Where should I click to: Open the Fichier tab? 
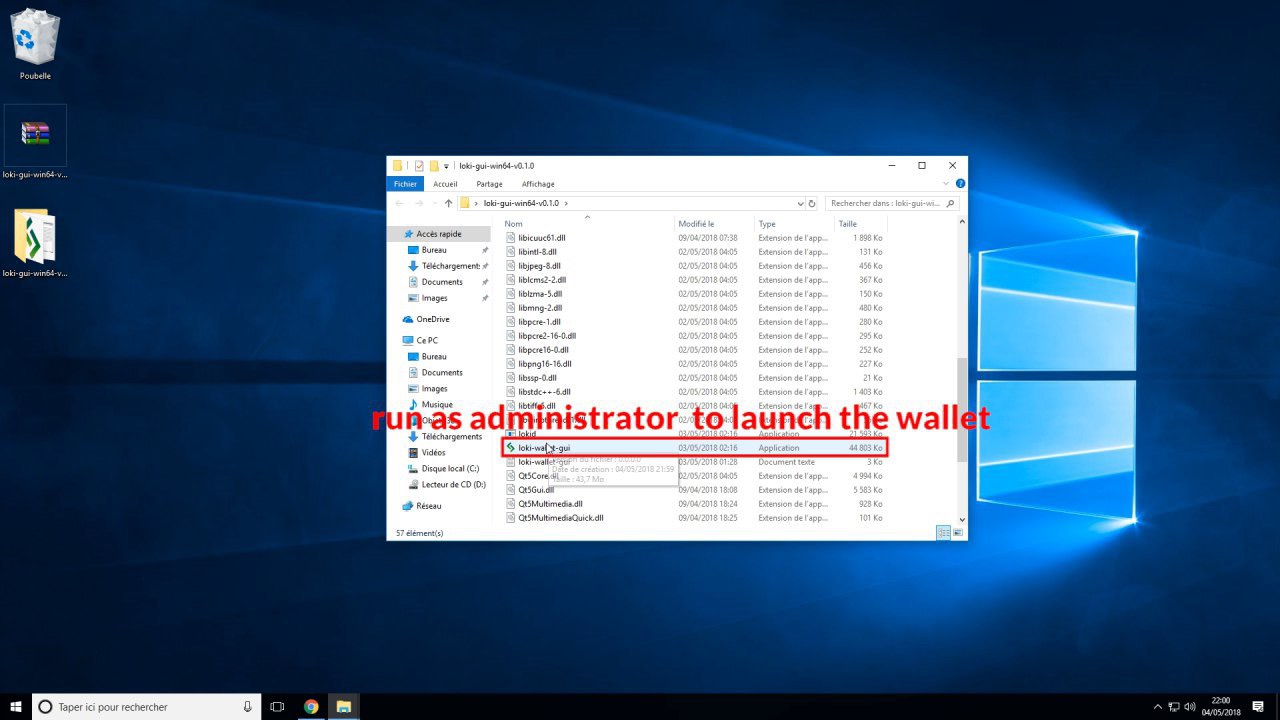tap(405, 184)
